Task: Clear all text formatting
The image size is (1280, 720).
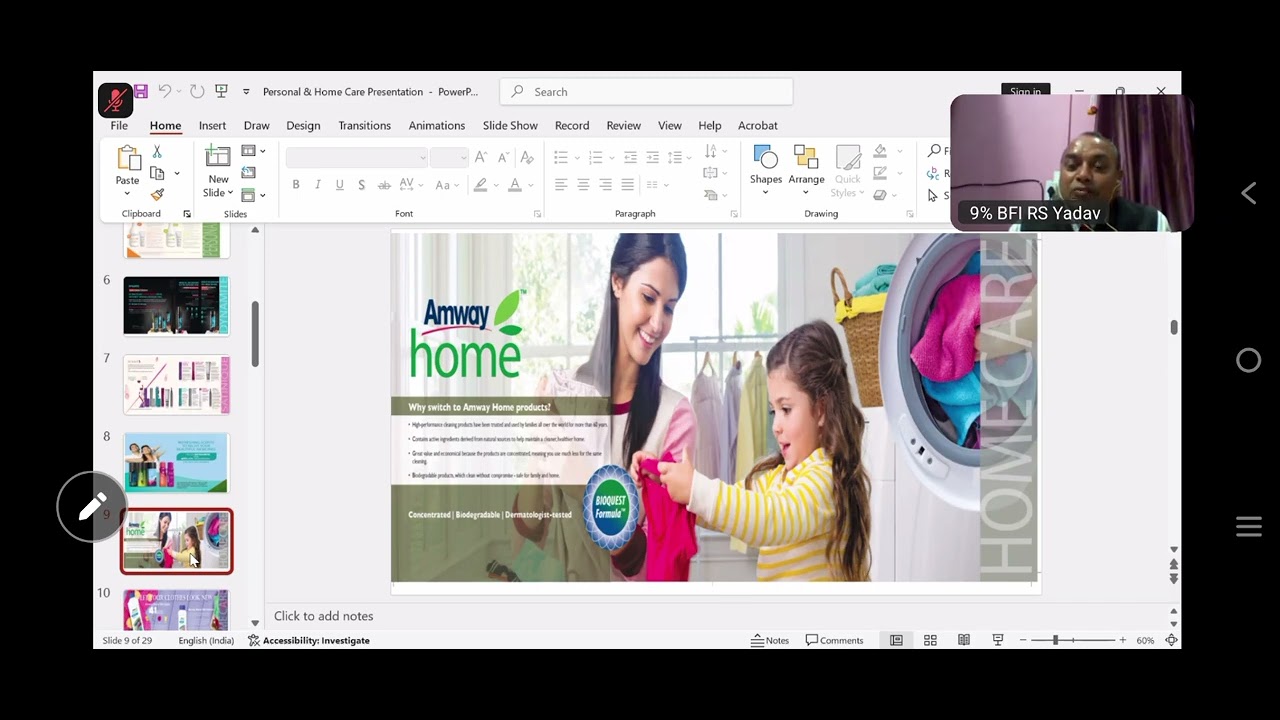Action: (527, 157)
